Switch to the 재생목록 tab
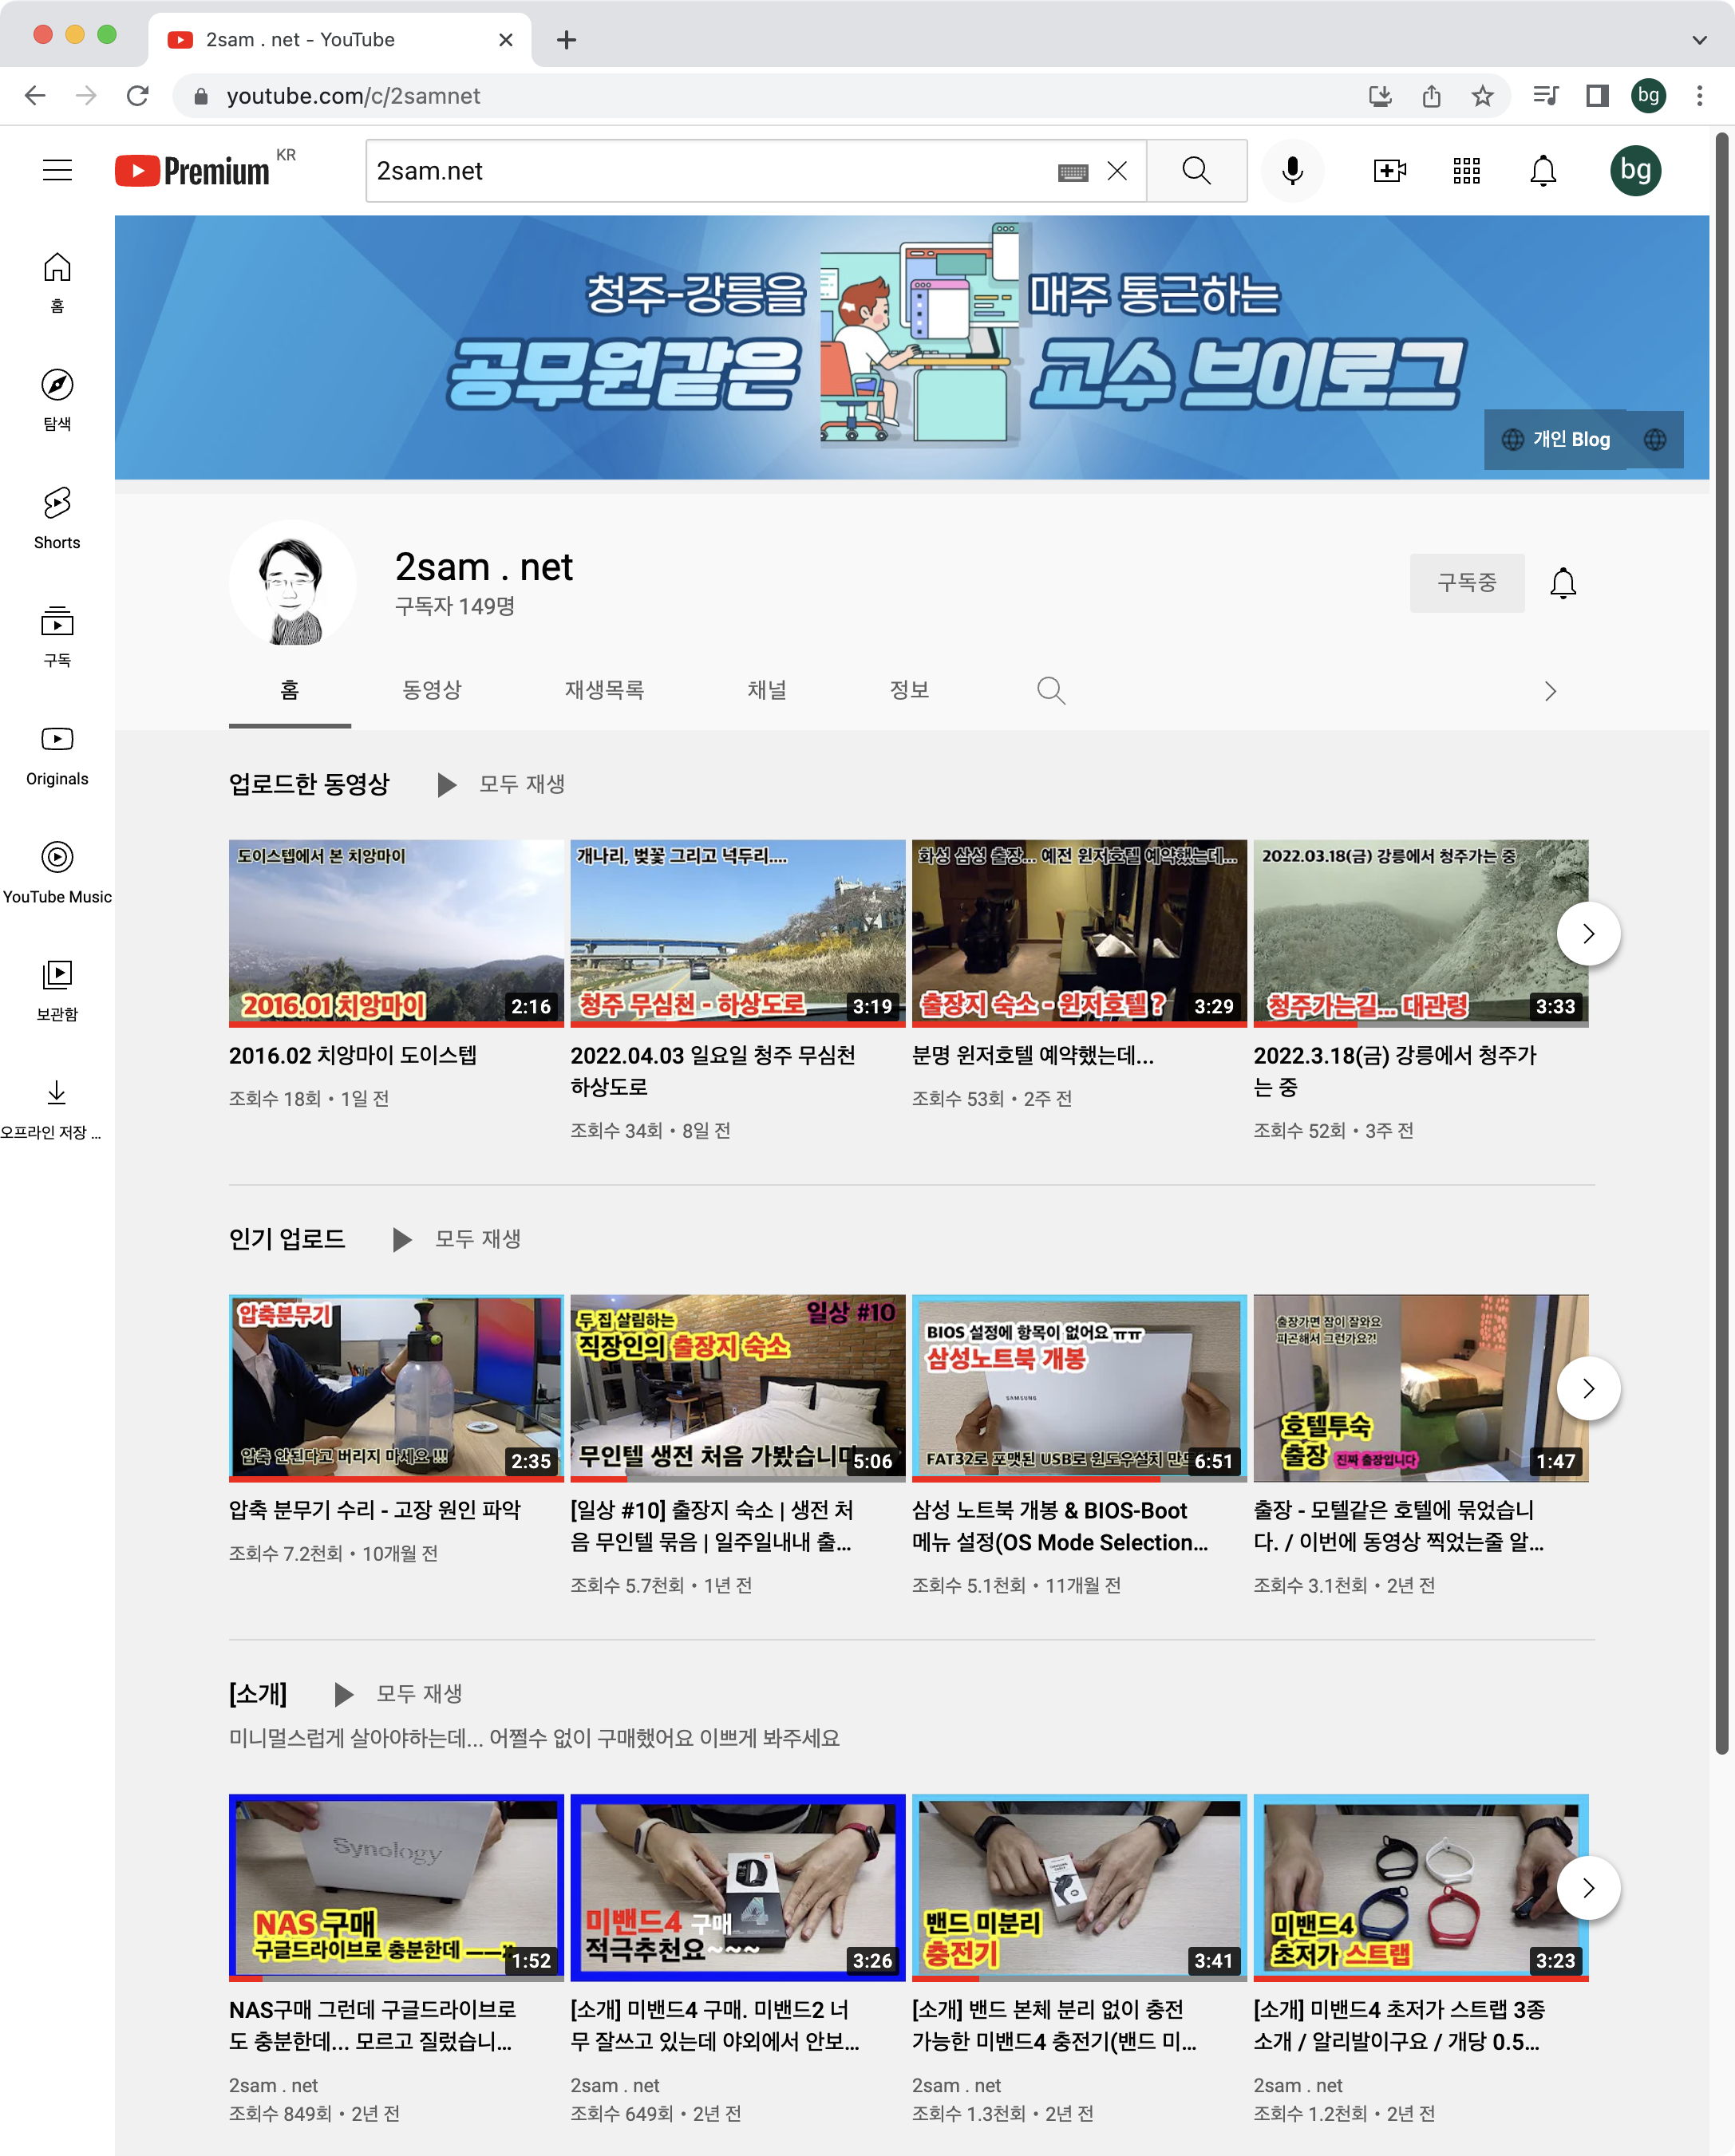 604,690
